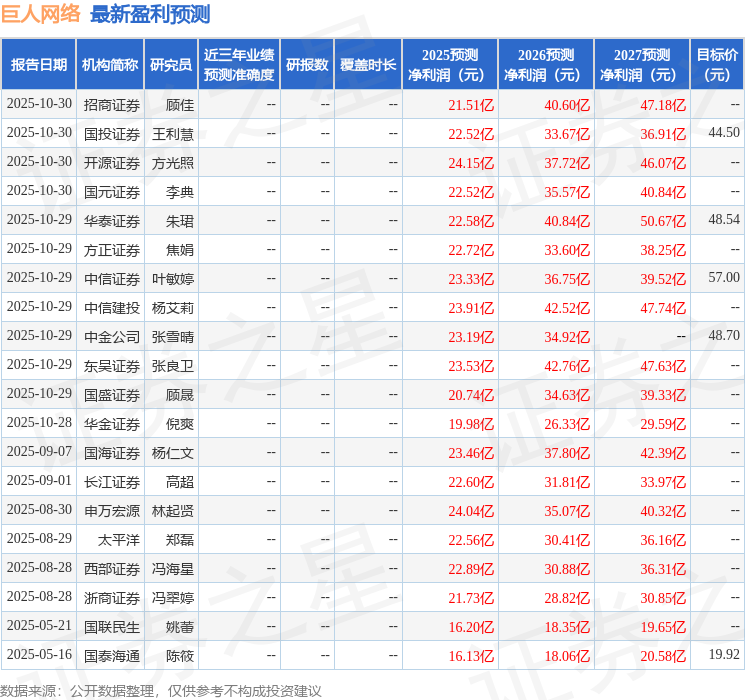Click 2025 profit value 21.51亿
Screen dimensions: 745x700
tap(471, 105)
